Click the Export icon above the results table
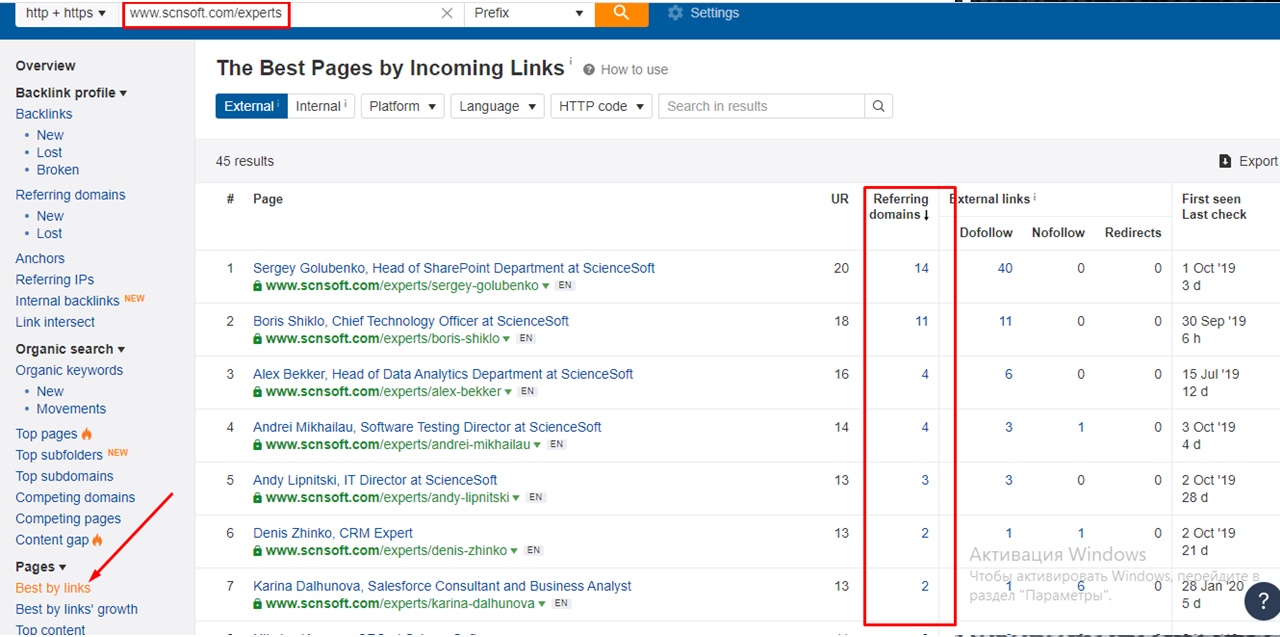Viewport: 1280px width, 637px height. tap(1224, 160)
